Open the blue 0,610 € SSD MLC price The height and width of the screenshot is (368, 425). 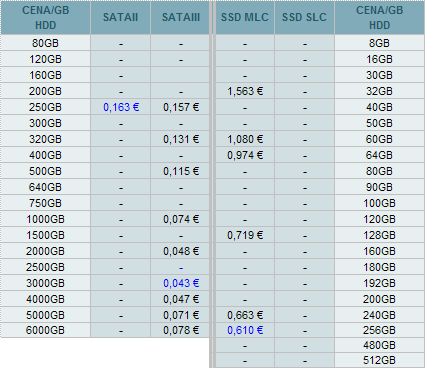(245, 330)
